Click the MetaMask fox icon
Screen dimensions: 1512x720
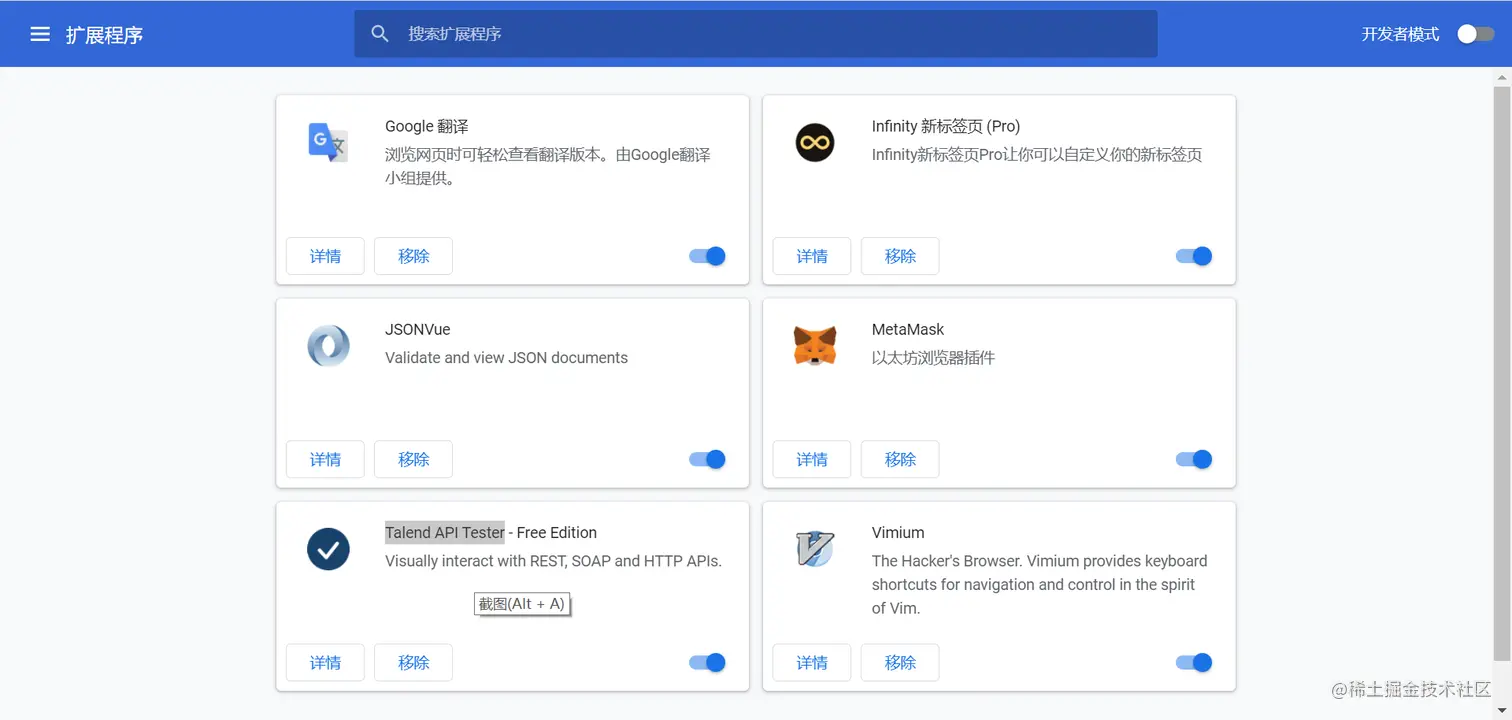tap(815, 346)
